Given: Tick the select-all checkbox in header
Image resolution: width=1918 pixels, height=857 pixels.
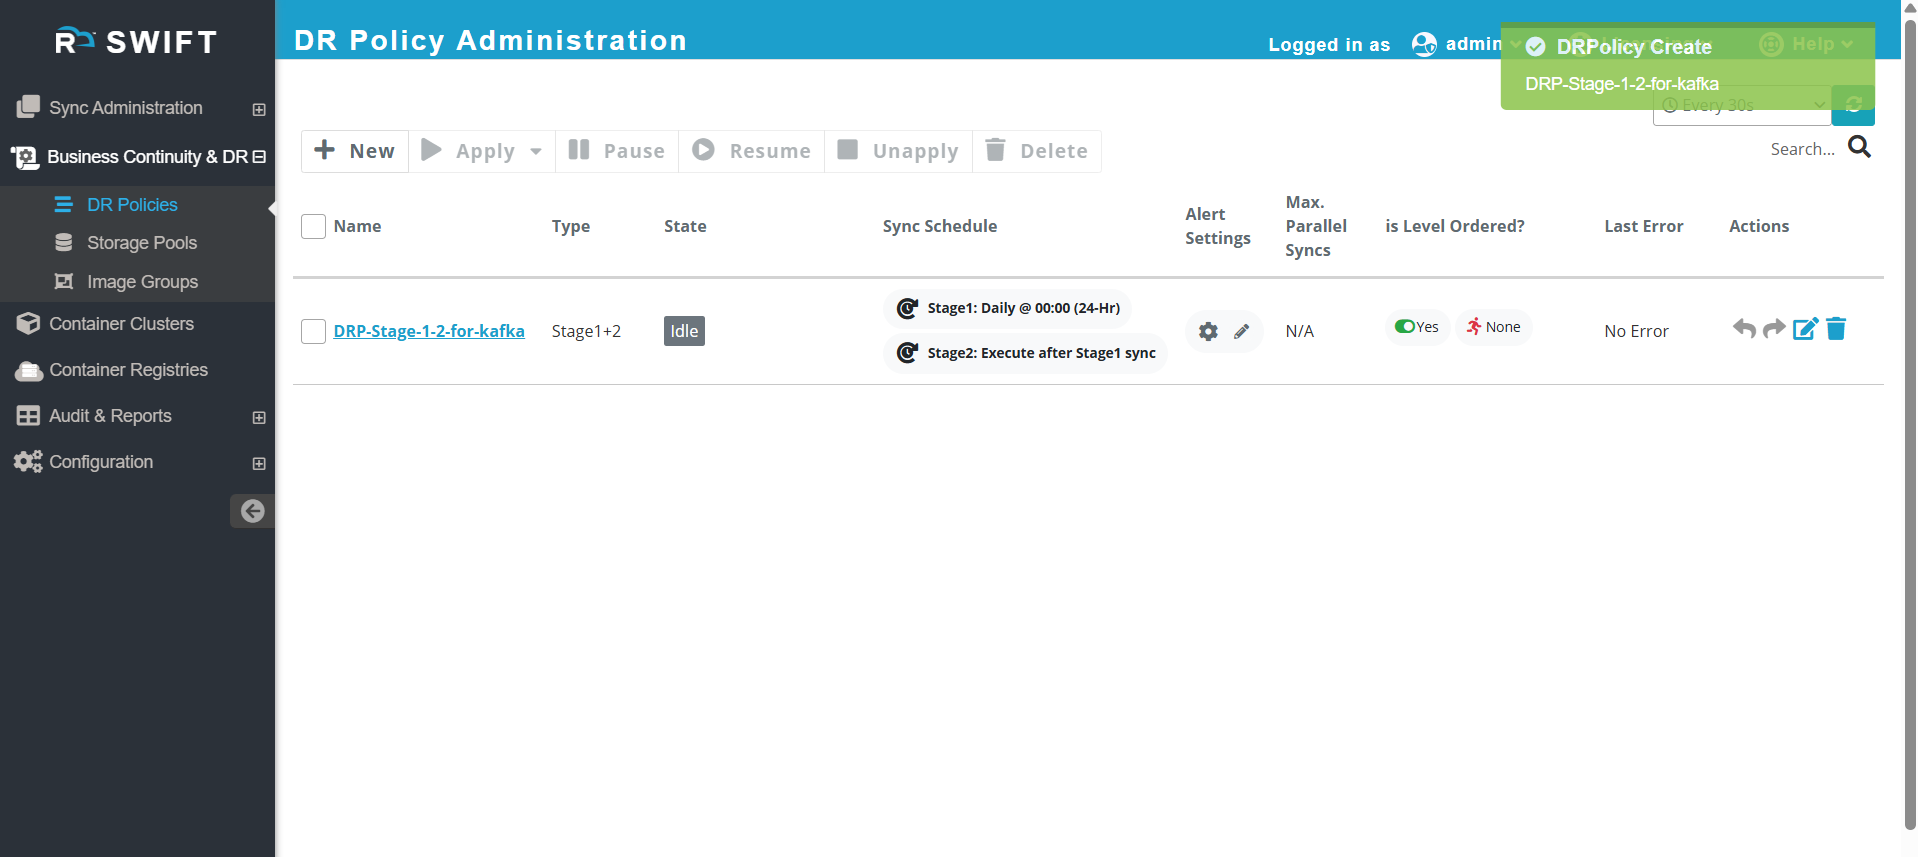Looking at the screenshot, I should [313, 226].
